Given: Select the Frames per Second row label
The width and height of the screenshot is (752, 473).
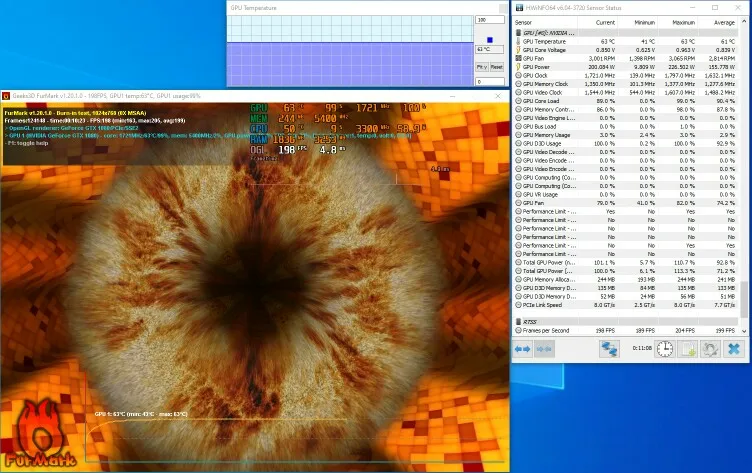Looking at the screenshot, I should pyautogui.click(x=546, y=331).
